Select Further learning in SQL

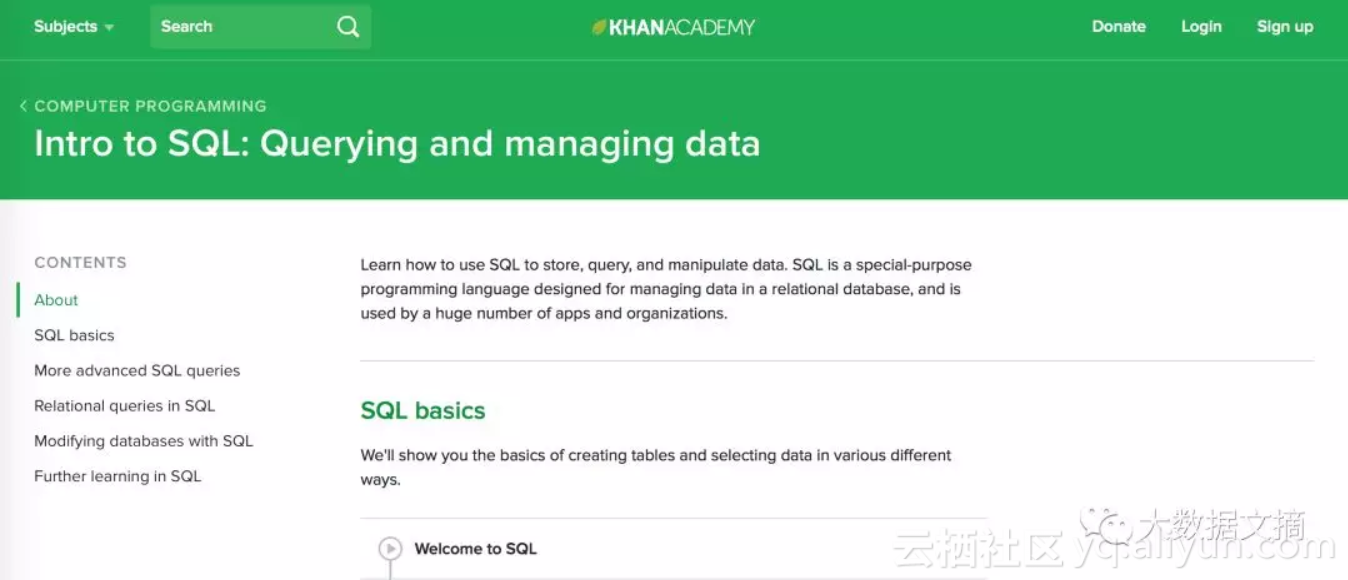pyautogui.click(x=117, y=476)
